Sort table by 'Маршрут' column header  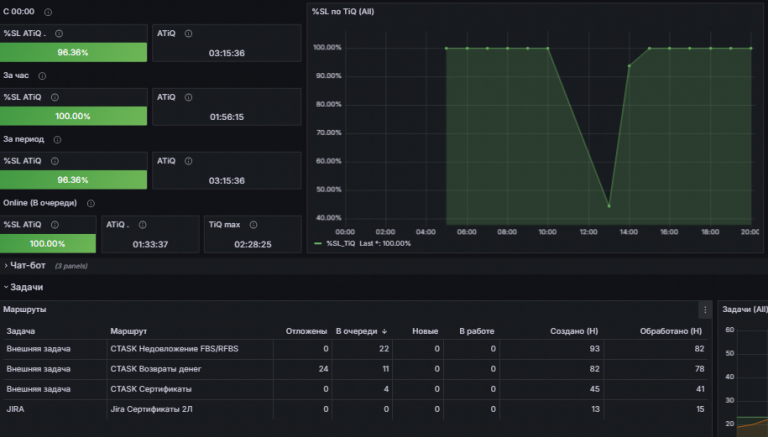[x=128, y=332]
